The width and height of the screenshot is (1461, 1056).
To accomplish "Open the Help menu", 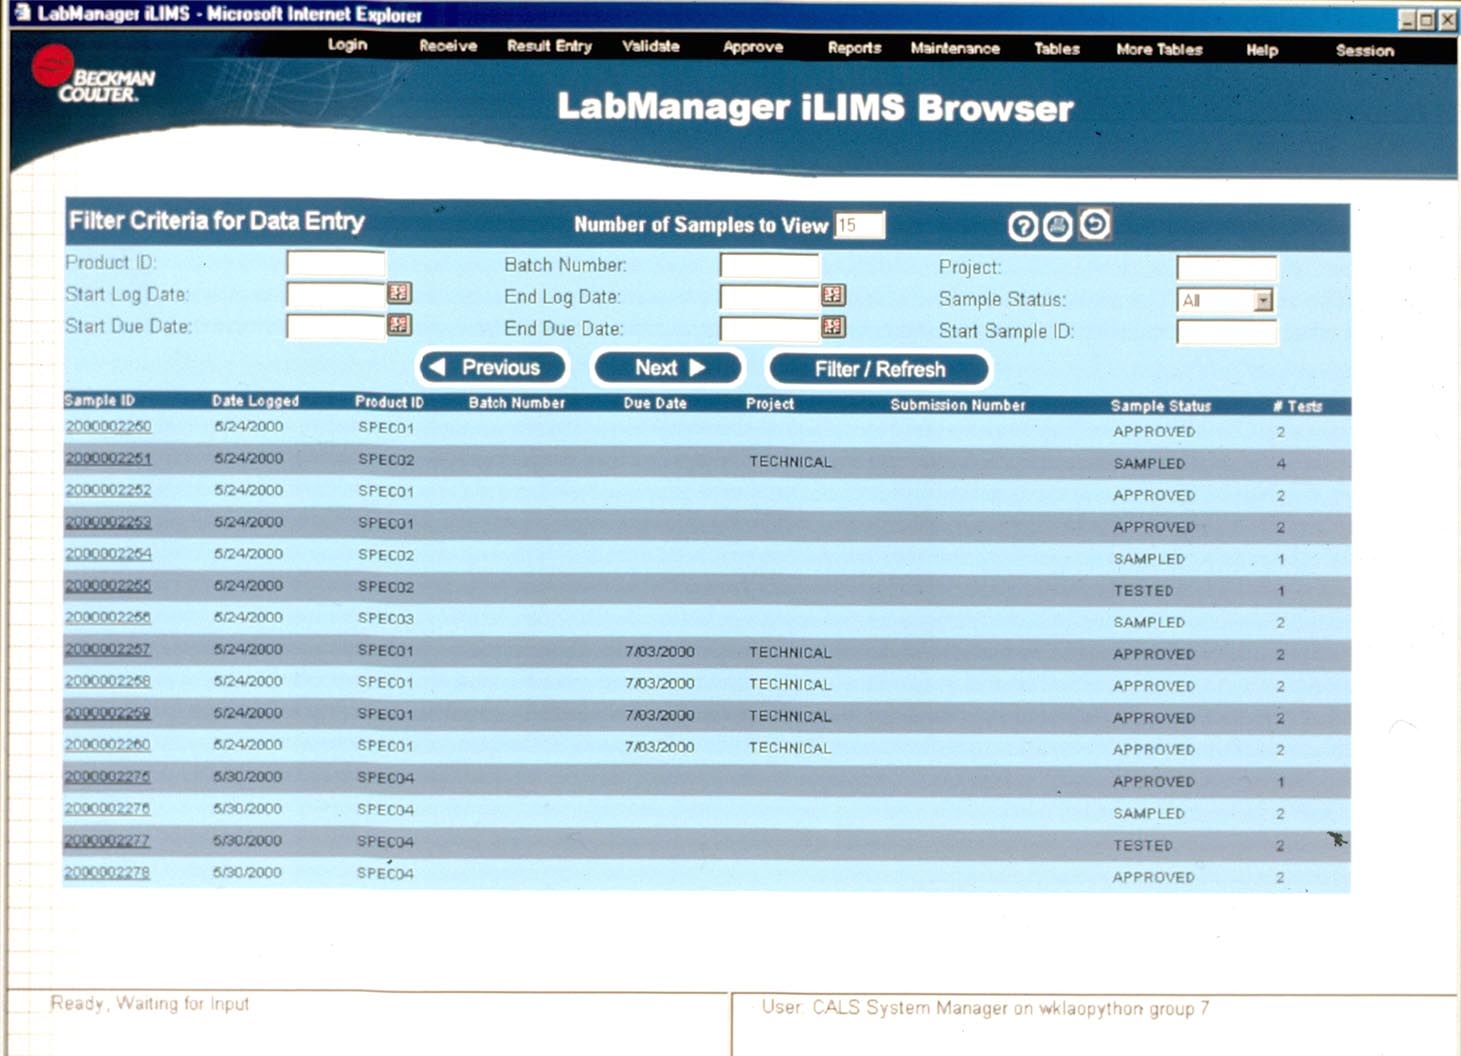I will [x=1262, y=50].
